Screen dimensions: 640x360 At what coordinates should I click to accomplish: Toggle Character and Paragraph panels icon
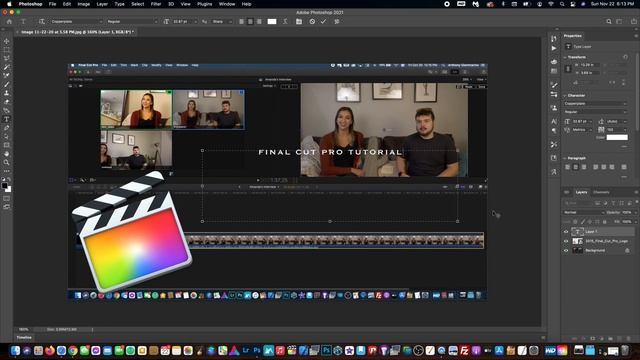299,22
